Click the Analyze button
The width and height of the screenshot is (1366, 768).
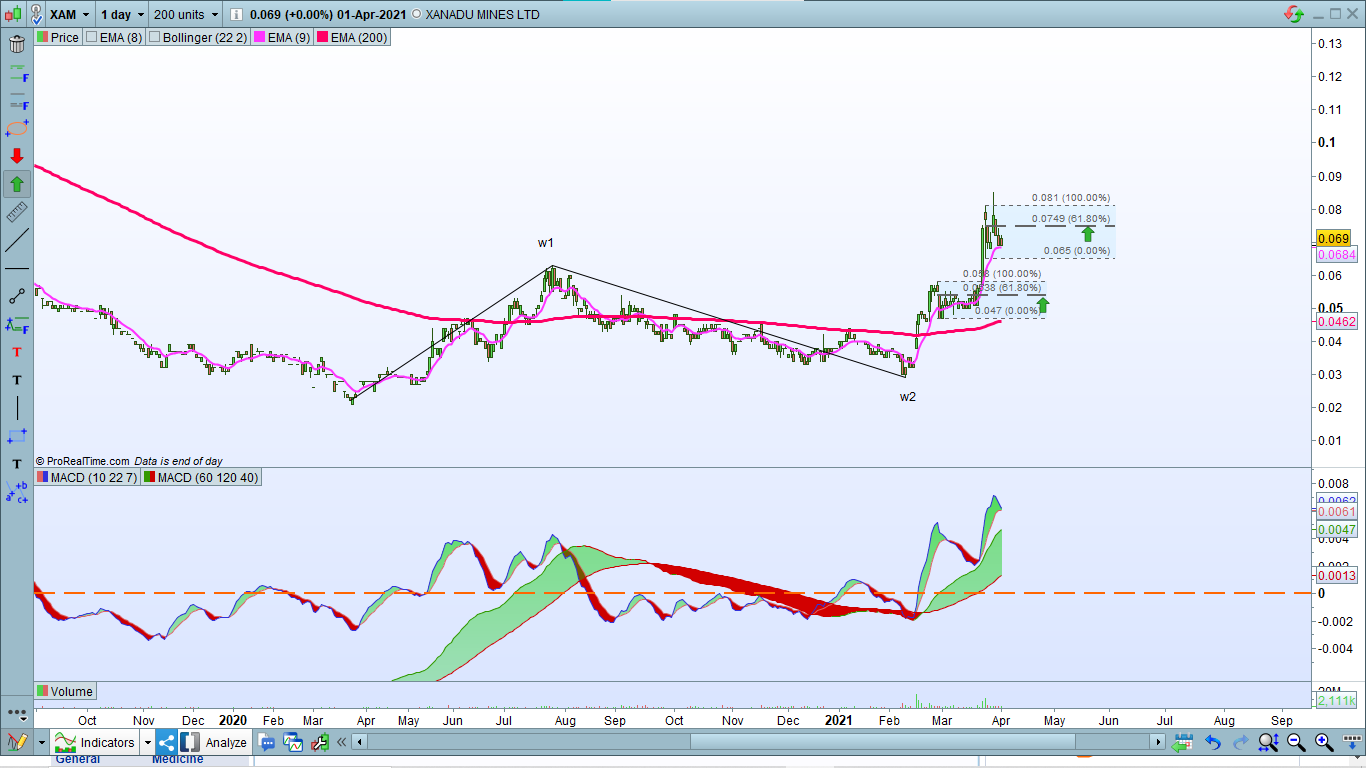pyautogui.click(x=216, y=742)
